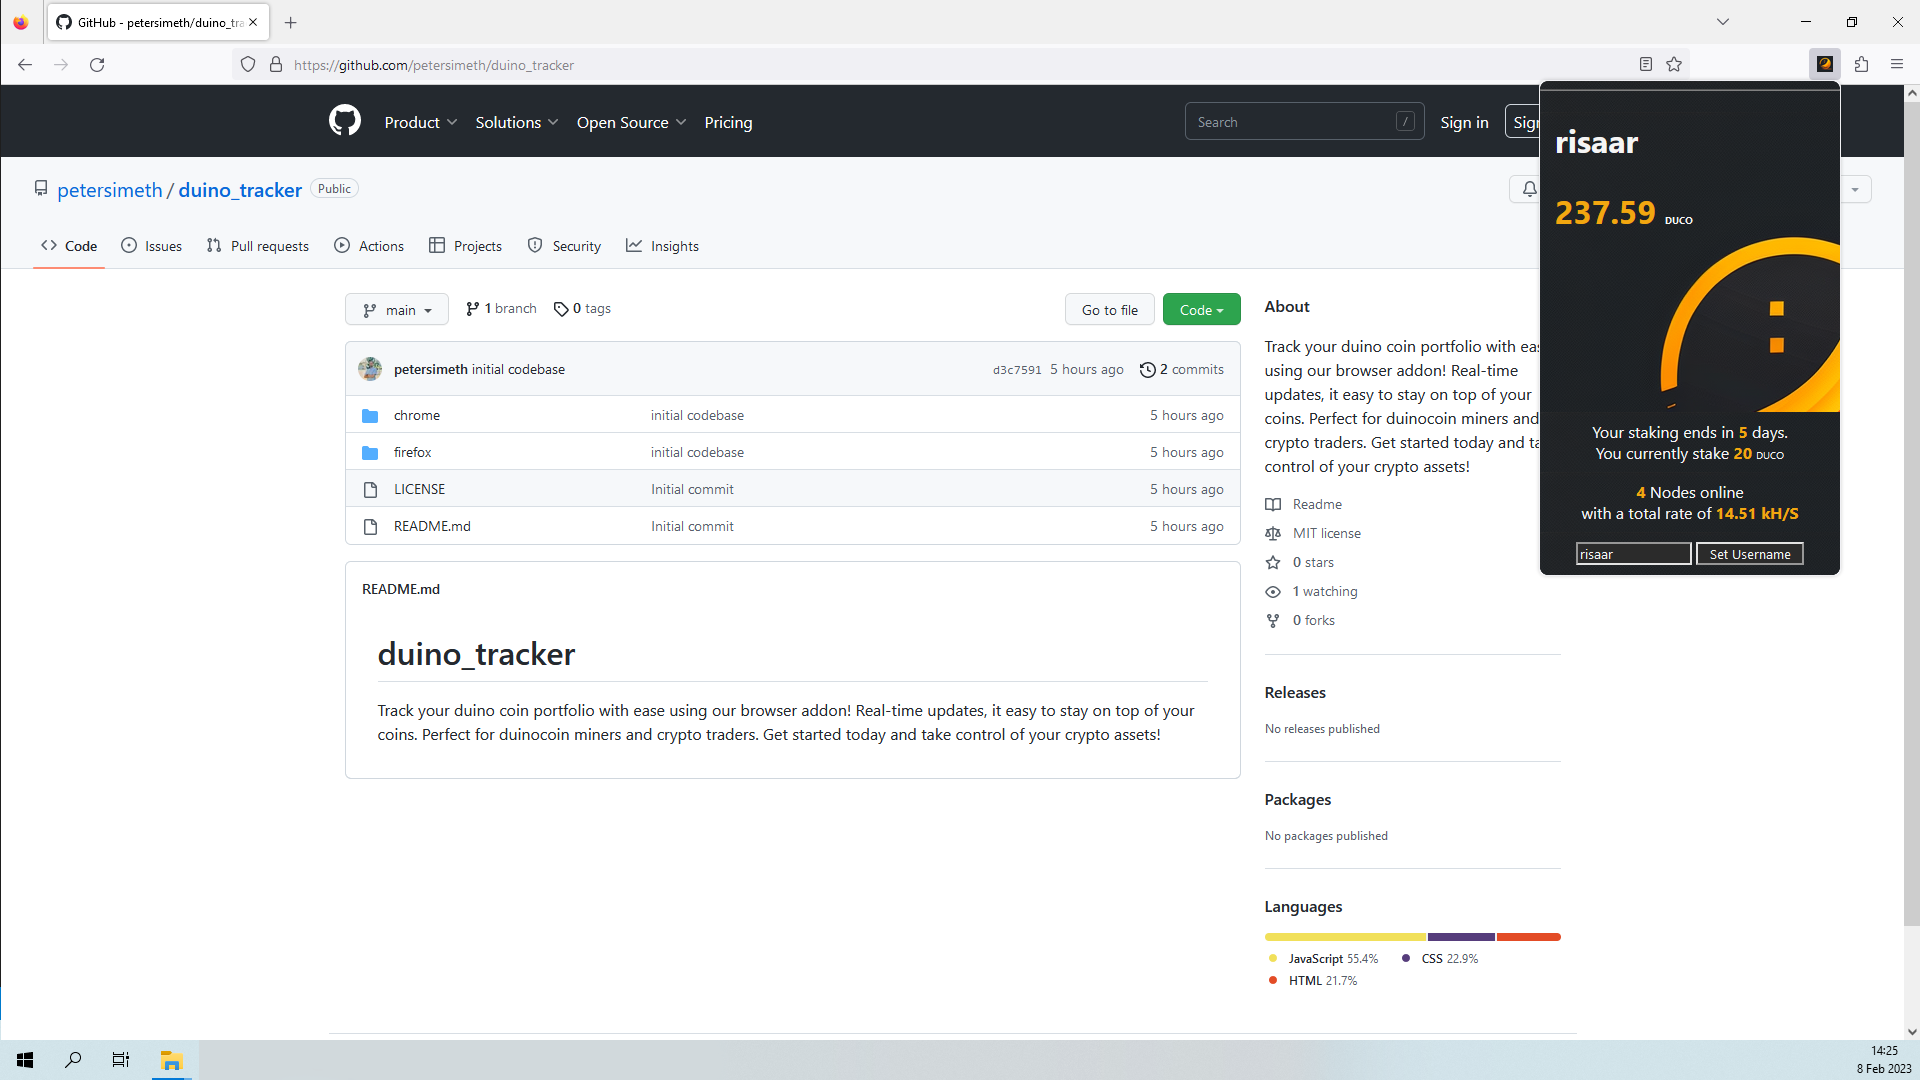The height and width of the screenshot is (1080, 1920).
Task: Click petersimeth avatar in commit row
Action: tap(370, 369)
